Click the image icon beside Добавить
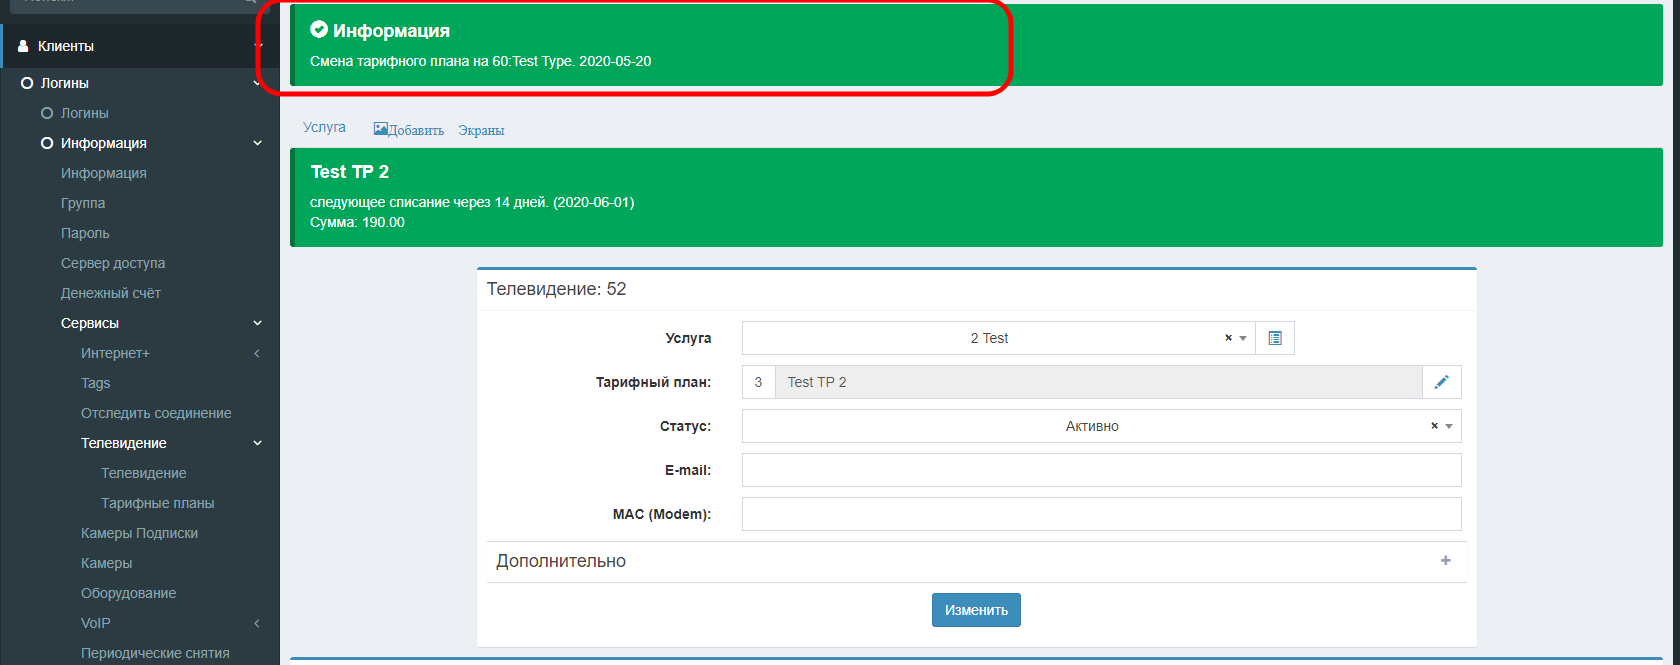The width and height of the screenshot is (1680, 665). point(380,129)
